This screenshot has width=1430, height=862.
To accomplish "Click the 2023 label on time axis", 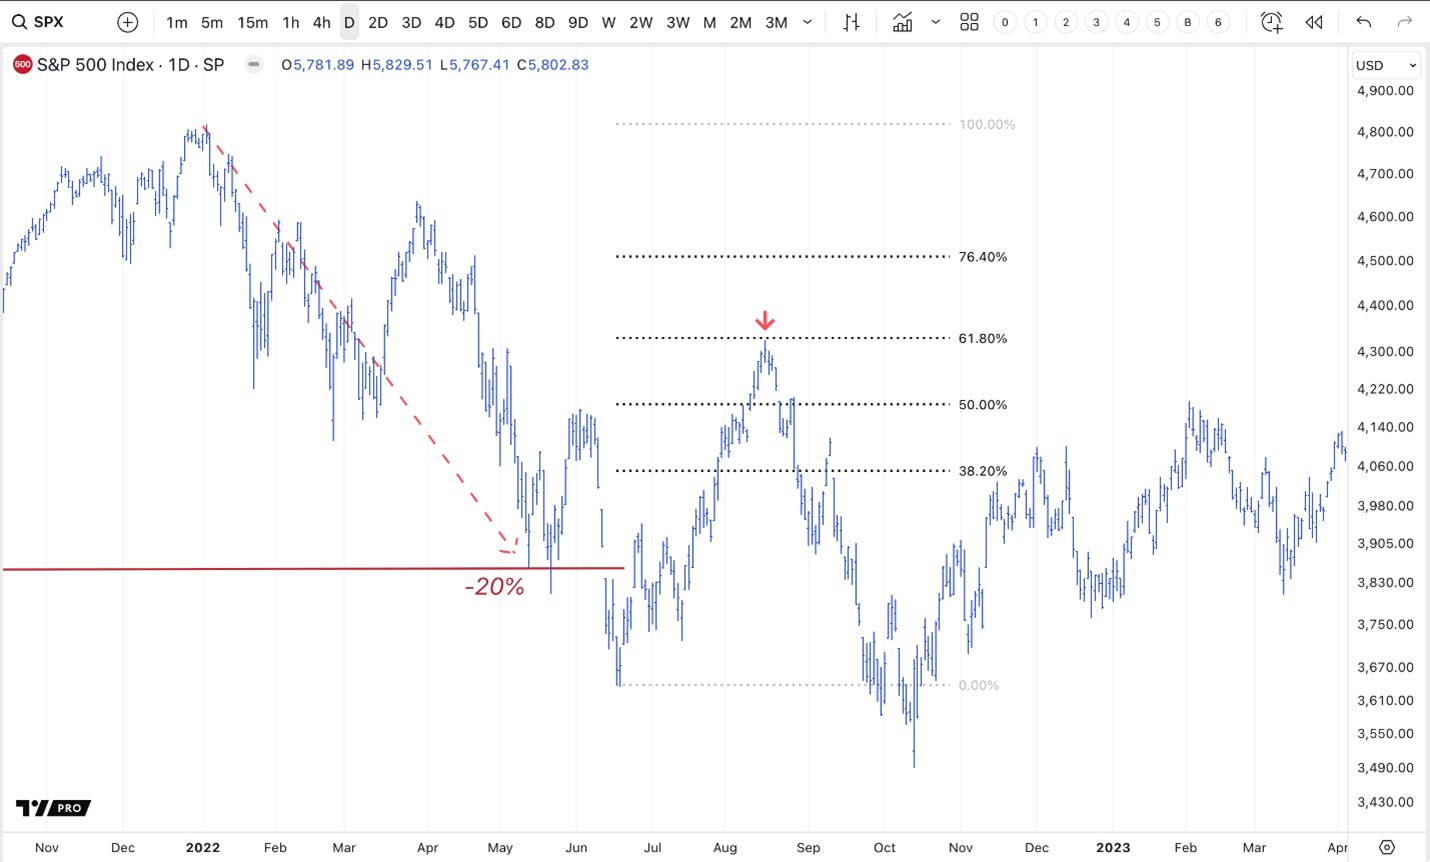I will [1113, 847].
